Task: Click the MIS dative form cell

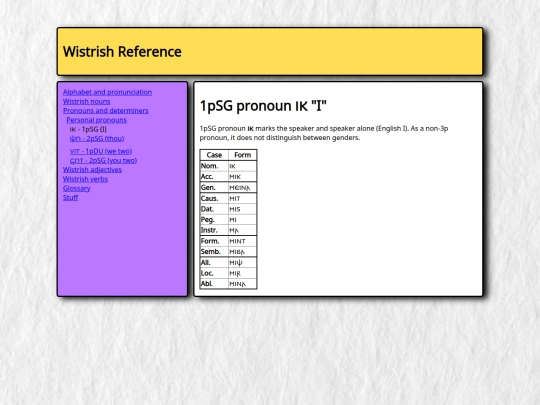Action: [242, 209]
